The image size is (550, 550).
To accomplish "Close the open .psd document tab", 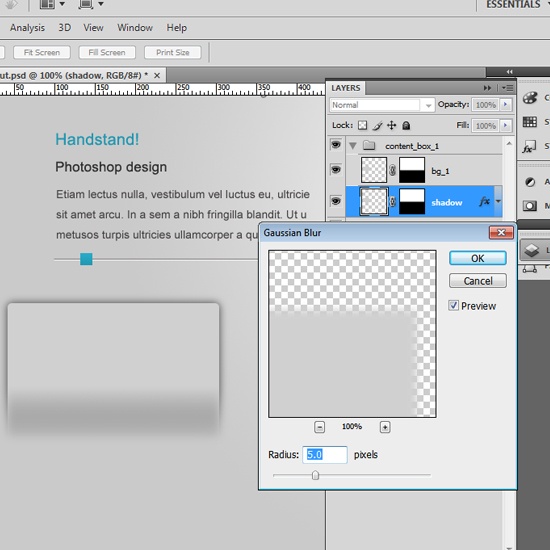I will point(157,75).
